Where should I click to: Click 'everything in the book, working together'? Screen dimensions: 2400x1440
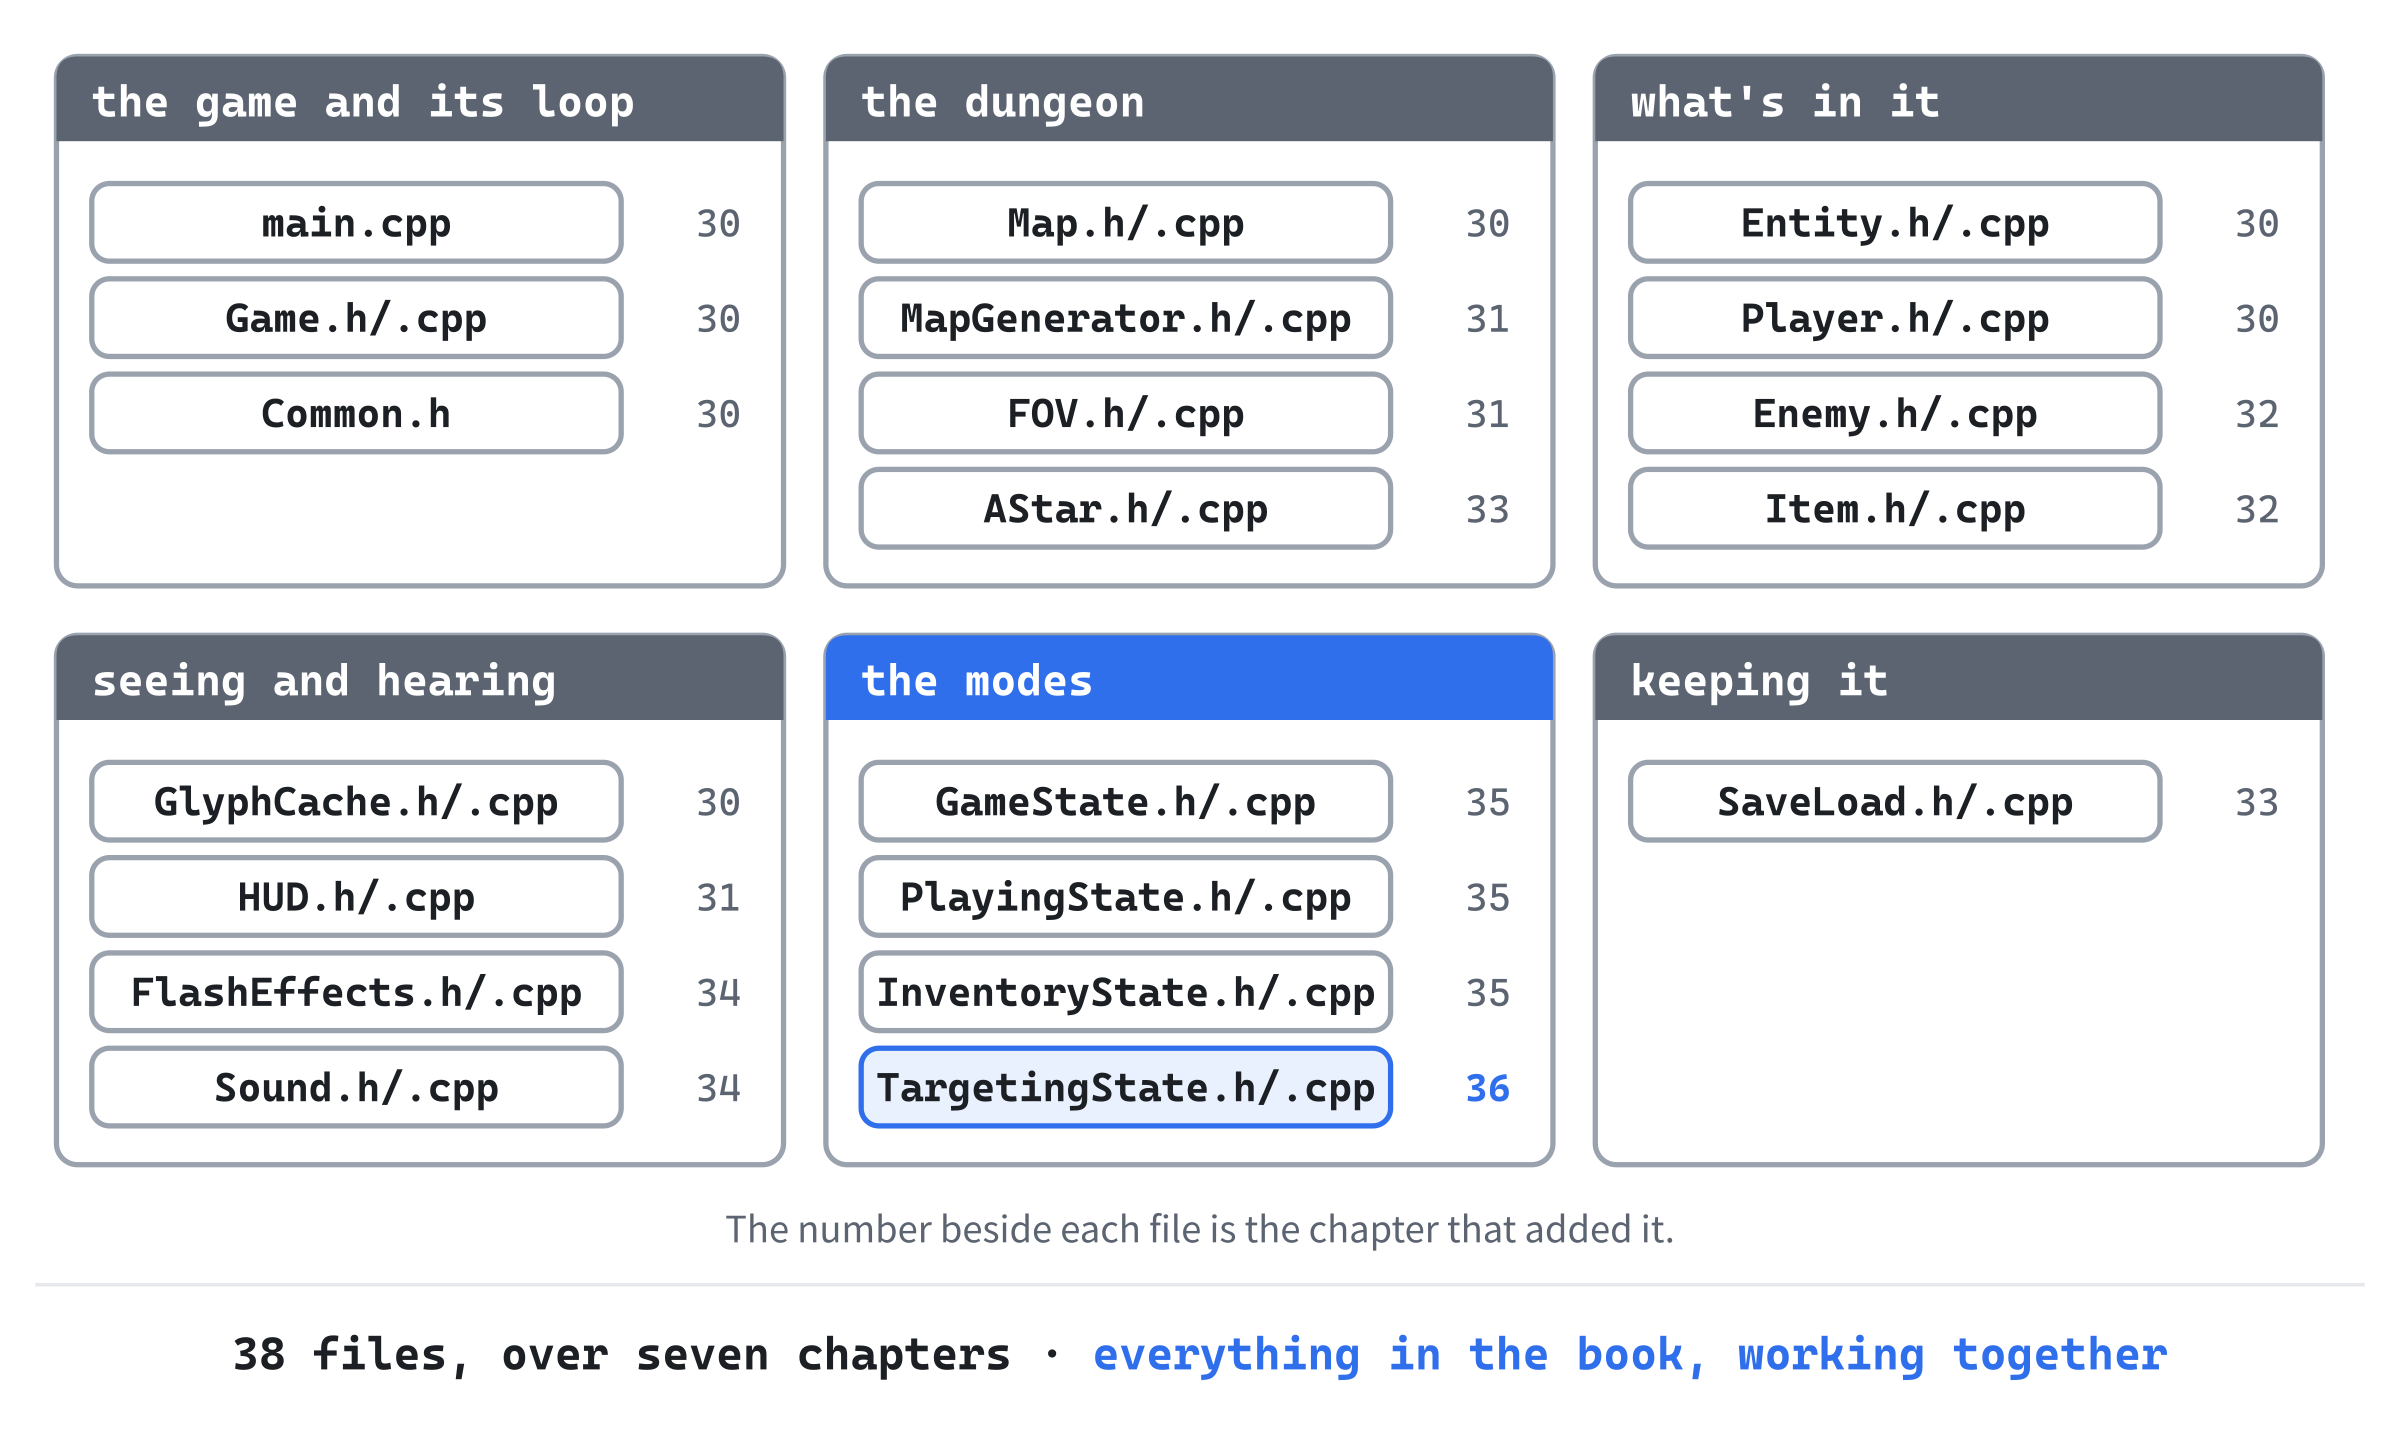pyautogui.click(x=1630, y=1356)
